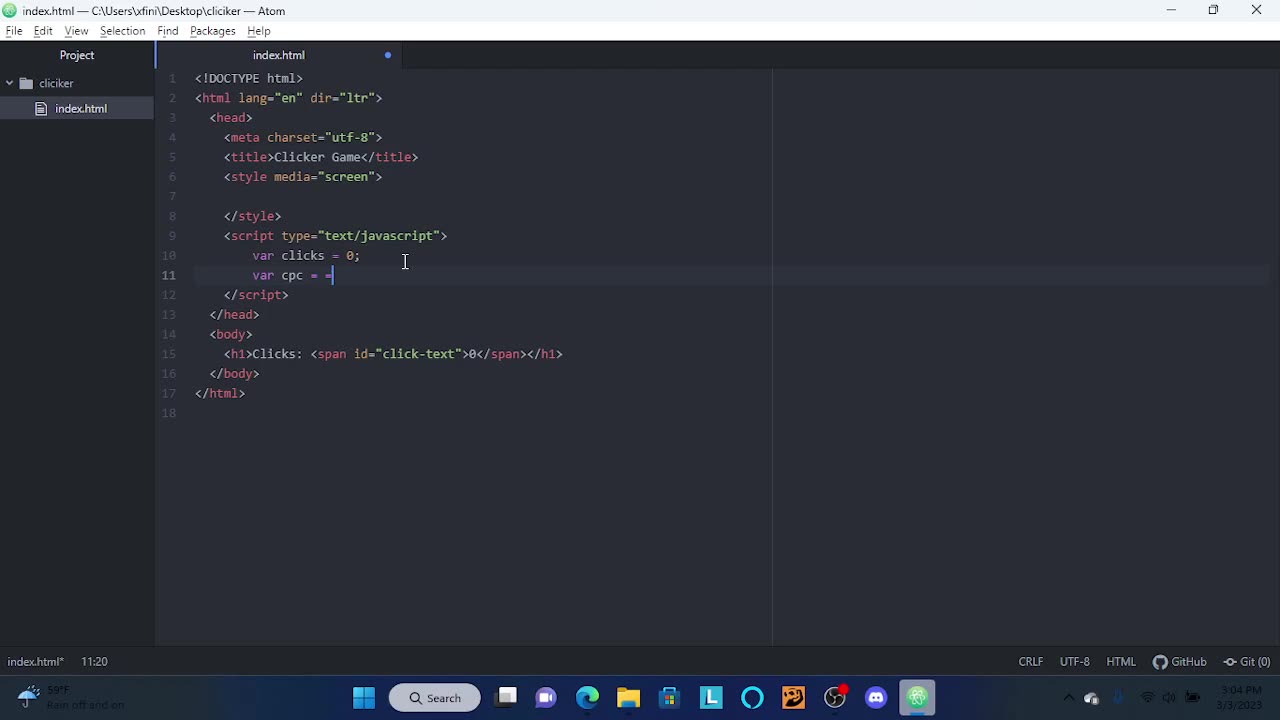1280x720 pixels.
Task: Click line number 1 in the gutter
Action: [172, 78]
